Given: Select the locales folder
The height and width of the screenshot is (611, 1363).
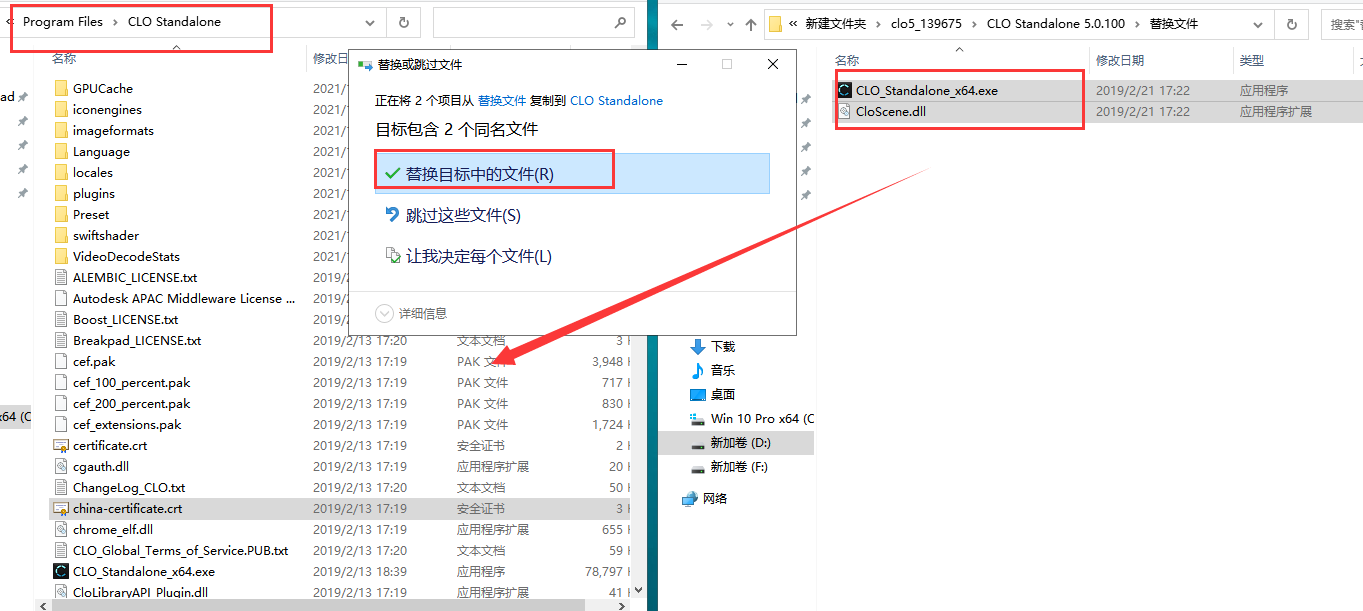Looking at the screenshot, I should click(93, 172).
